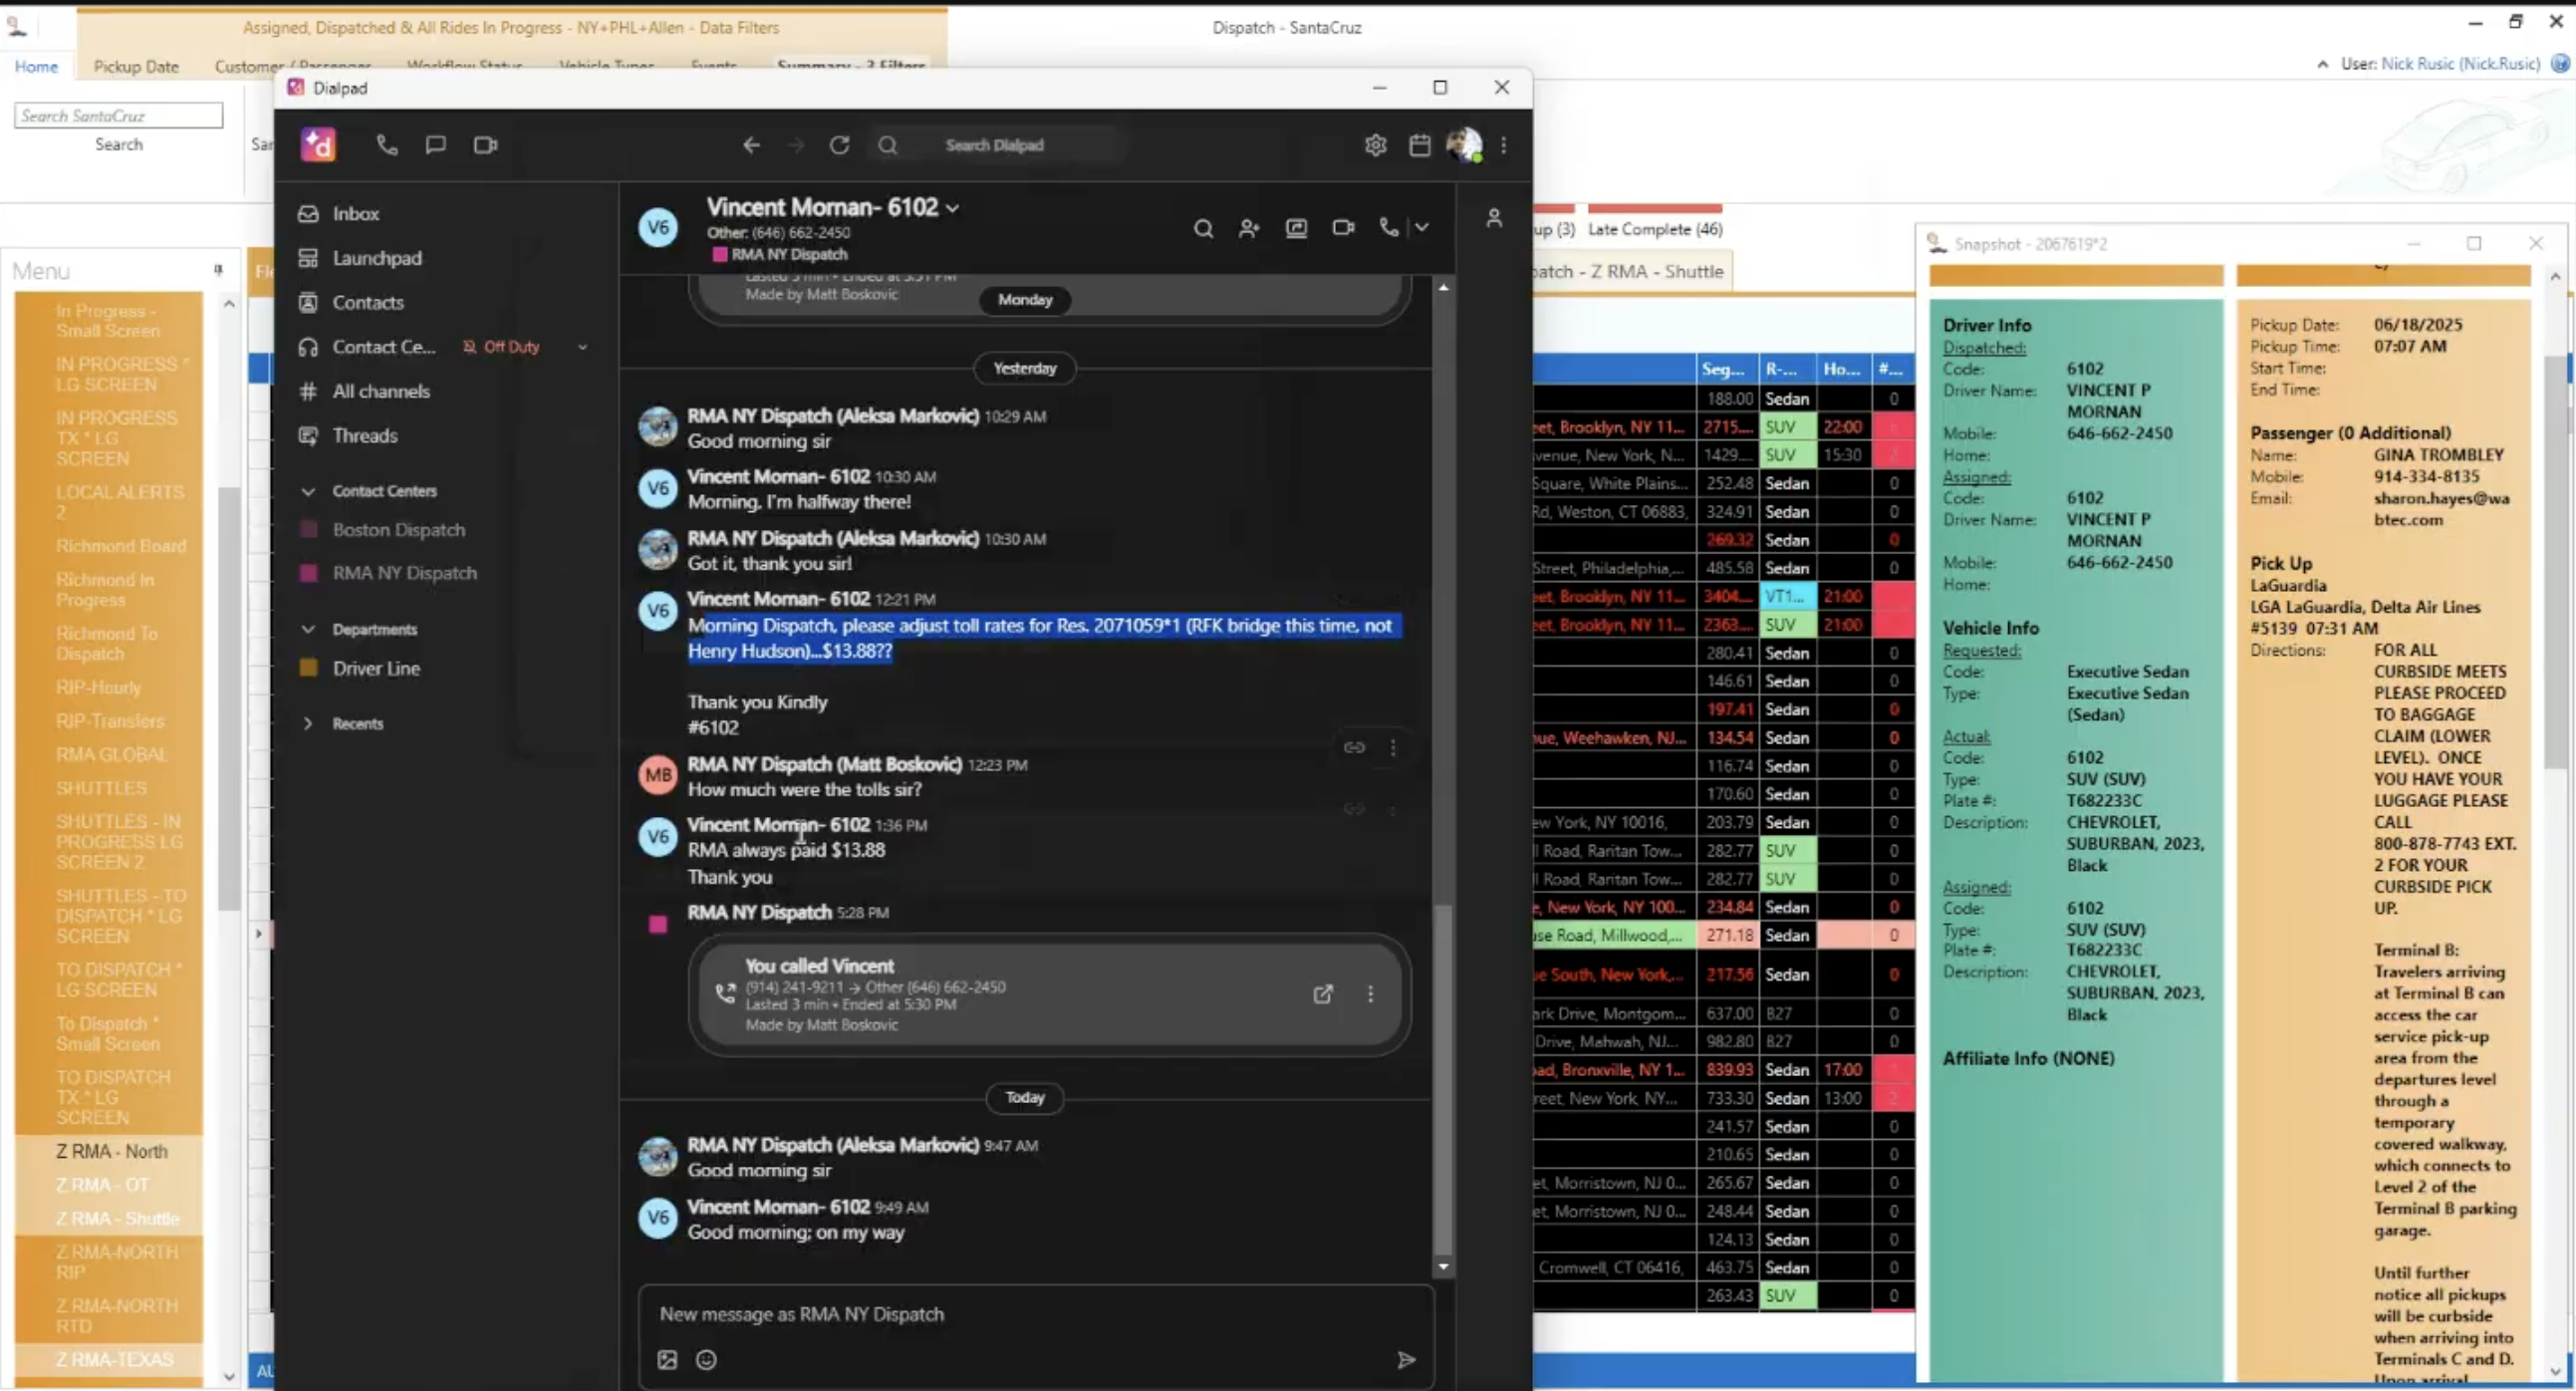The image size is (2576, 1391).
Task: Collapse the Contact Centers section
Action: click(x=308, y=491)
